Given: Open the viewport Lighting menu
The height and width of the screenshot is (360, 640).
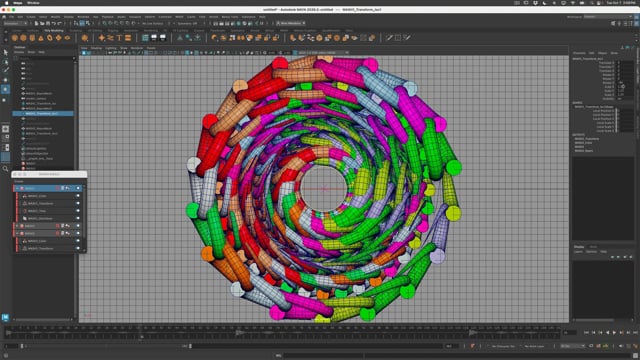Looking at the screenshot, I should point(111,48).
